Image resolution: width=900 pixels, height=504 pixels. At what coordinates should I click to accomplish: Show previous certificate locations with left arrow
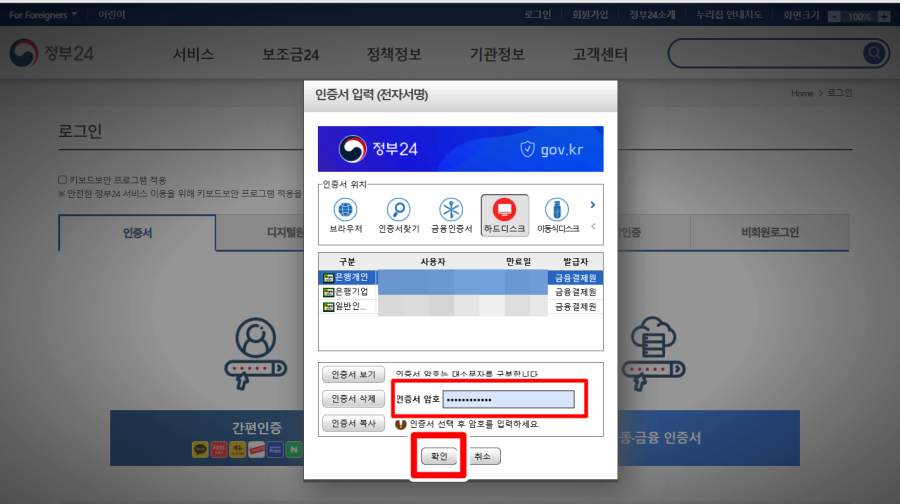(x=593, y=226)
